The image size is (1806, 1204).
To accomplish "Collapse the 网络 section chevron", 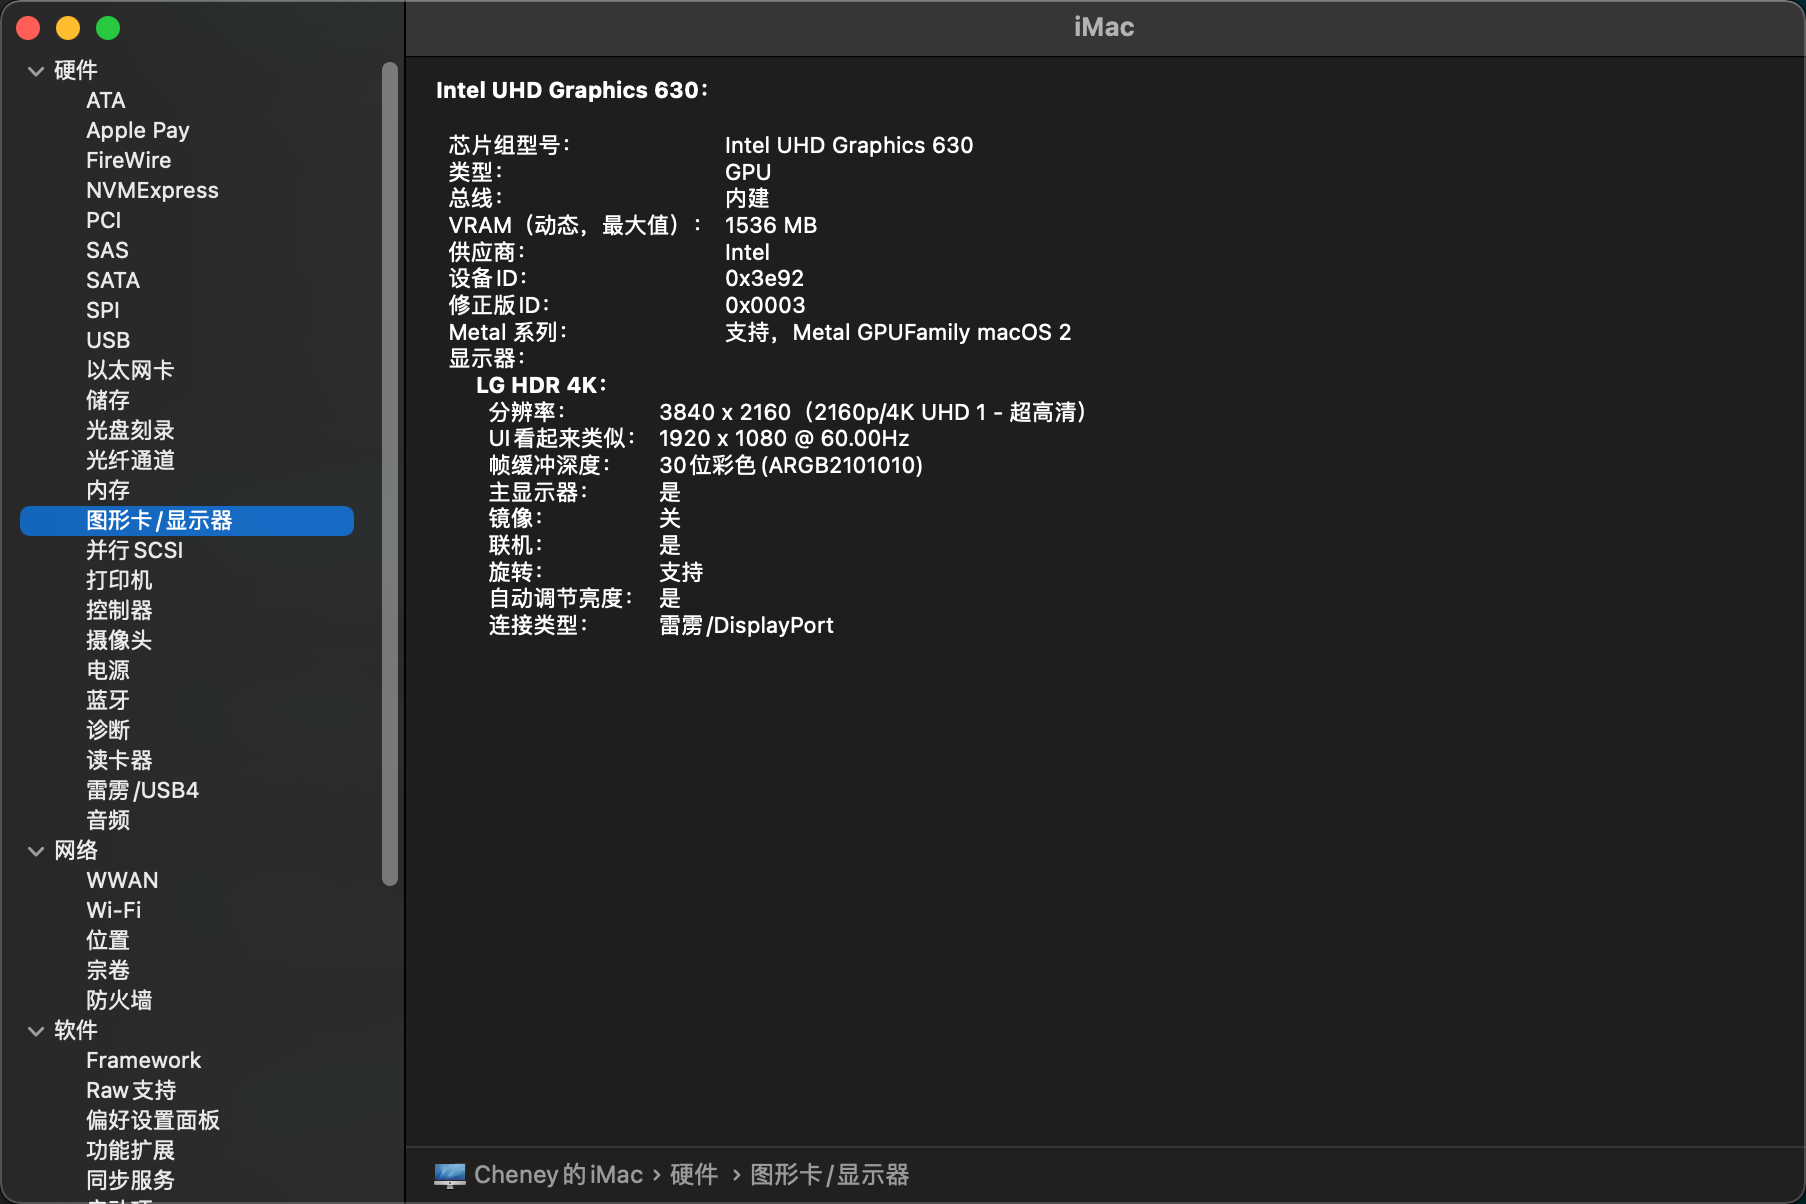I will (x=36, y=851).
